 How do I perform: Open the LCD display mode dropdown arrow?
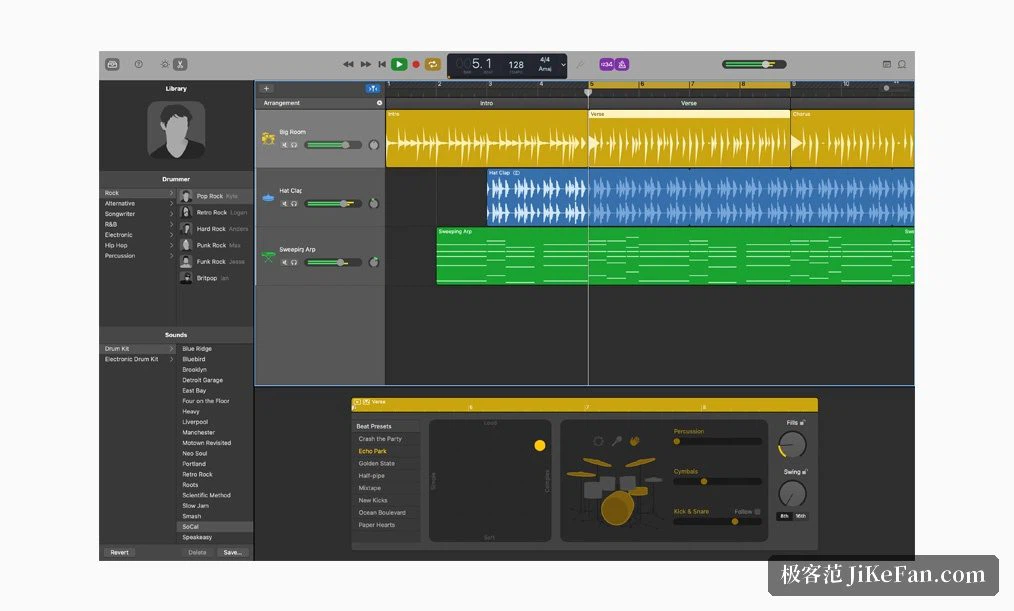point(563,65)
